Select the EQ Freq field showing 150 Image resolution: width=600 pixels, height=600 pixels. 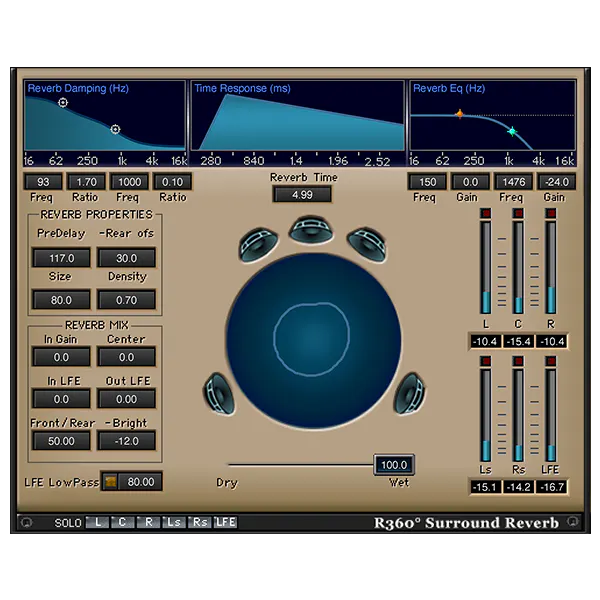[427, 182]
